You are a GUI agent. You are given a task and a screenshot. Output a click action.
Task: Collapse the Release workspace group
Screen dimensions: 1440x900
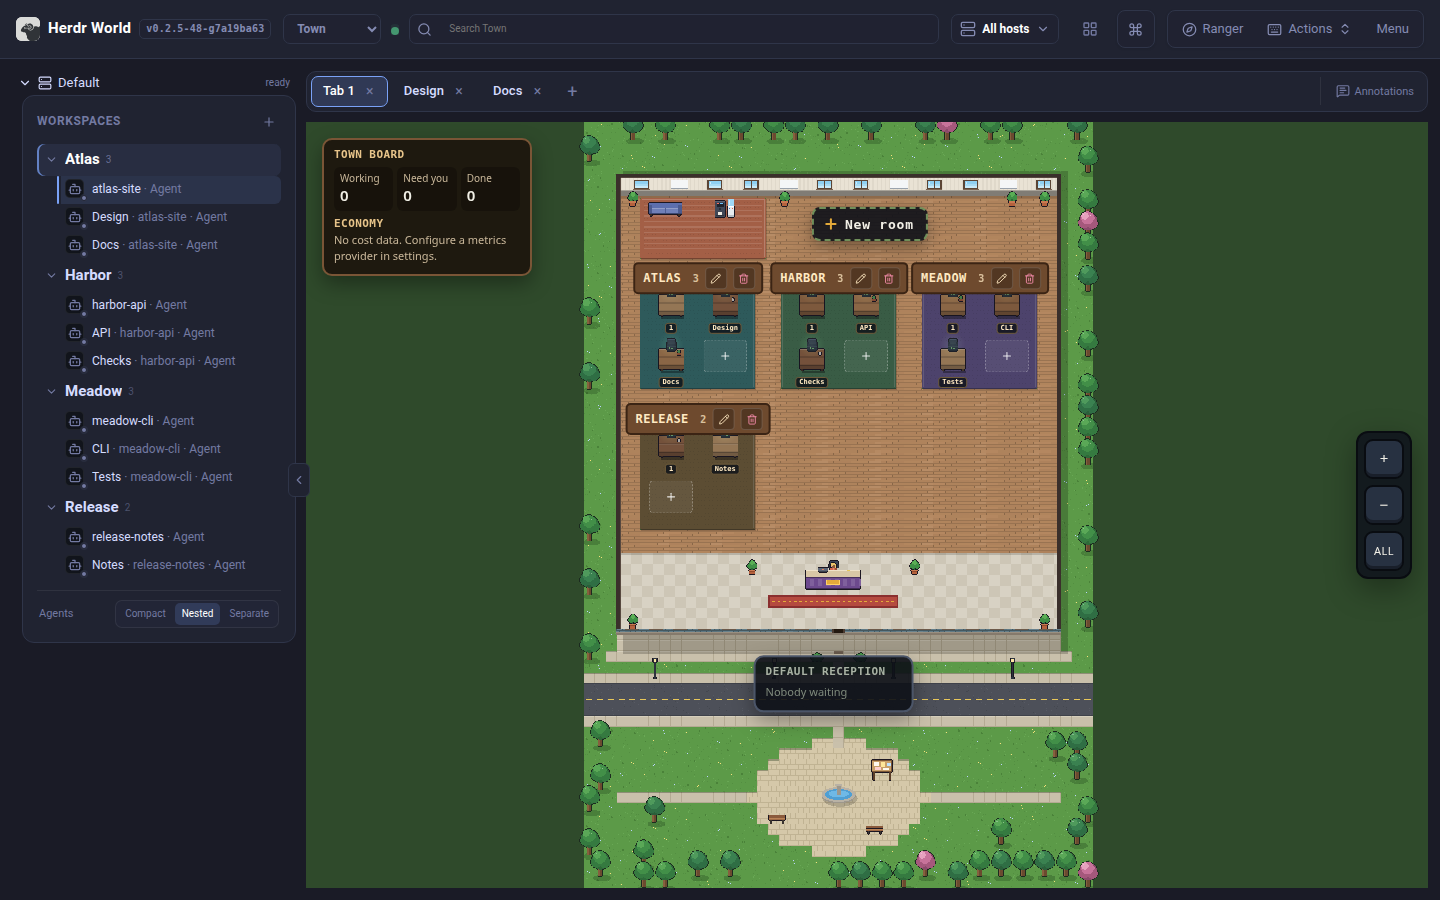[x=52, y=507]
